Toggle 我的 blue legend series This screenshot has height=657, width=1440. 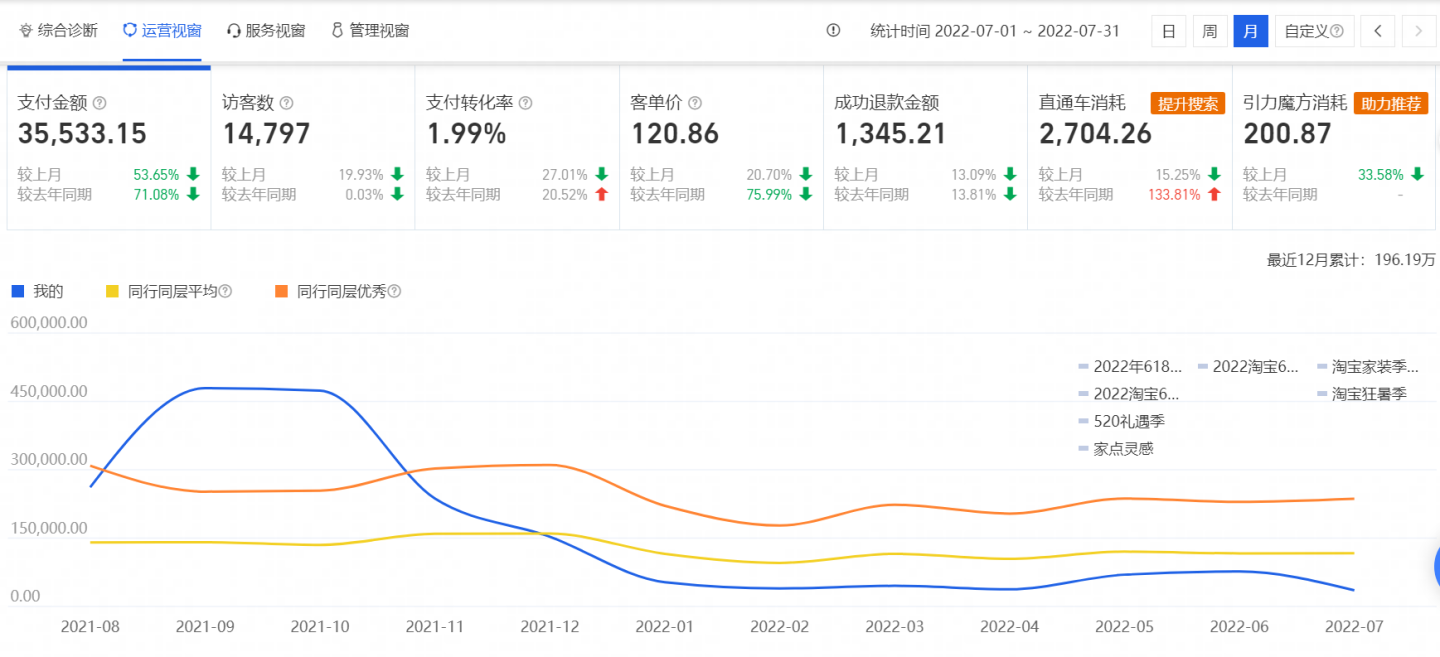37,291
